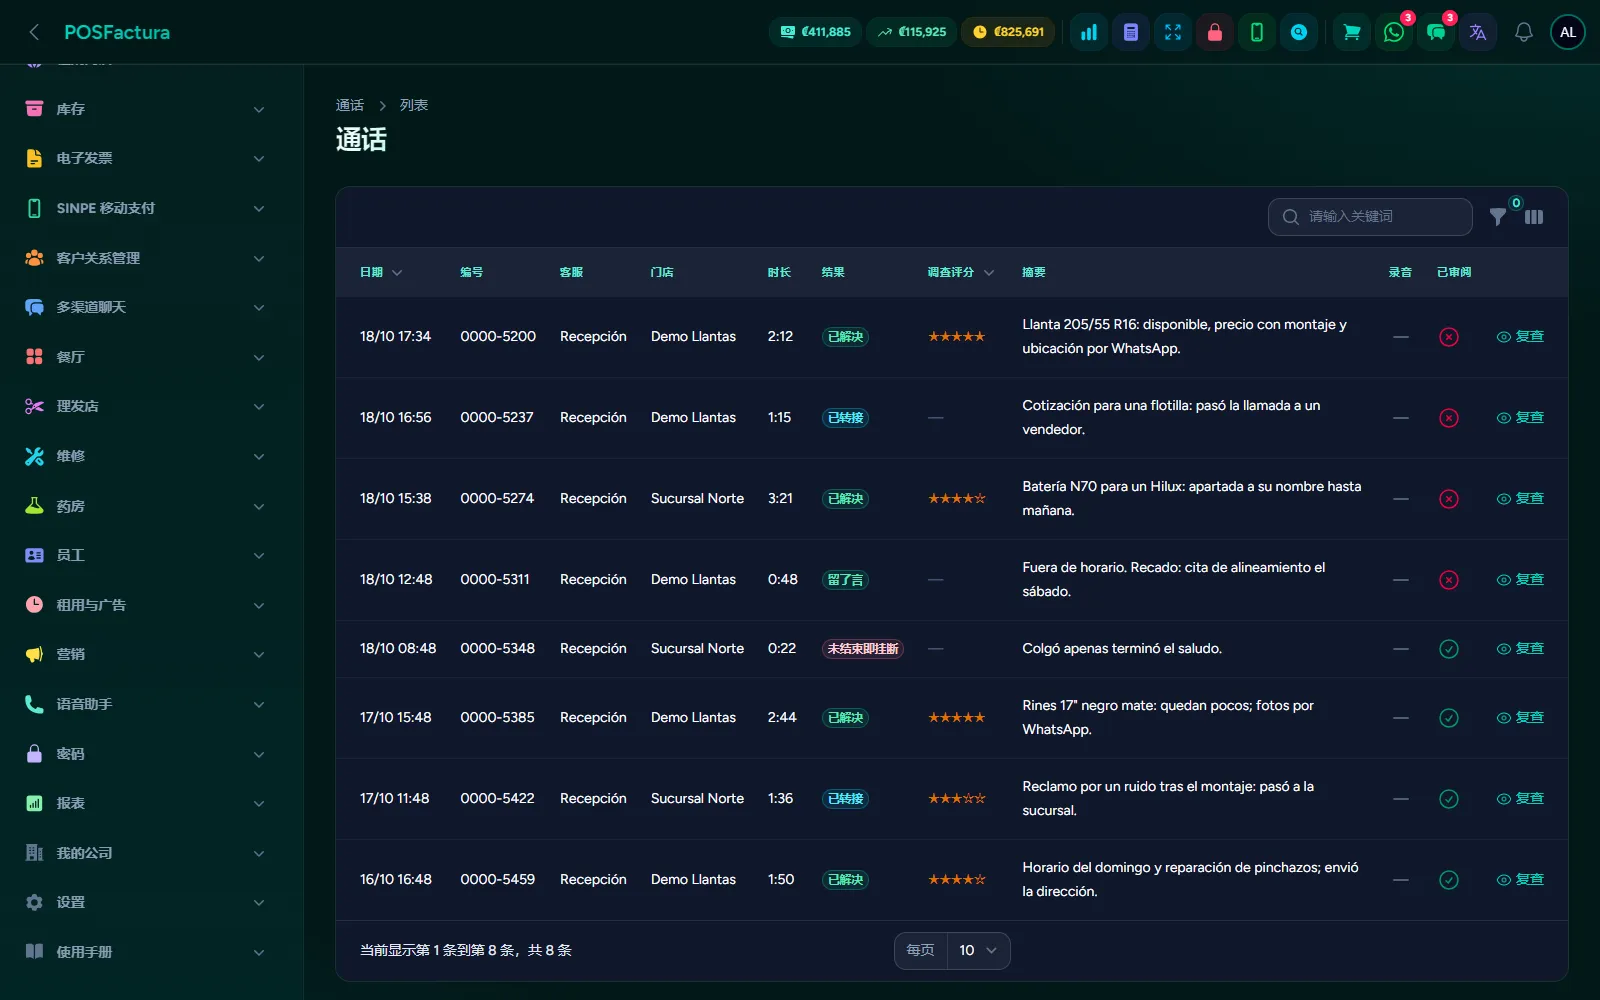Toggle reviewed status for call 0000-5200
This screenshot has height=1000, width=1600.
[1448, 337]
